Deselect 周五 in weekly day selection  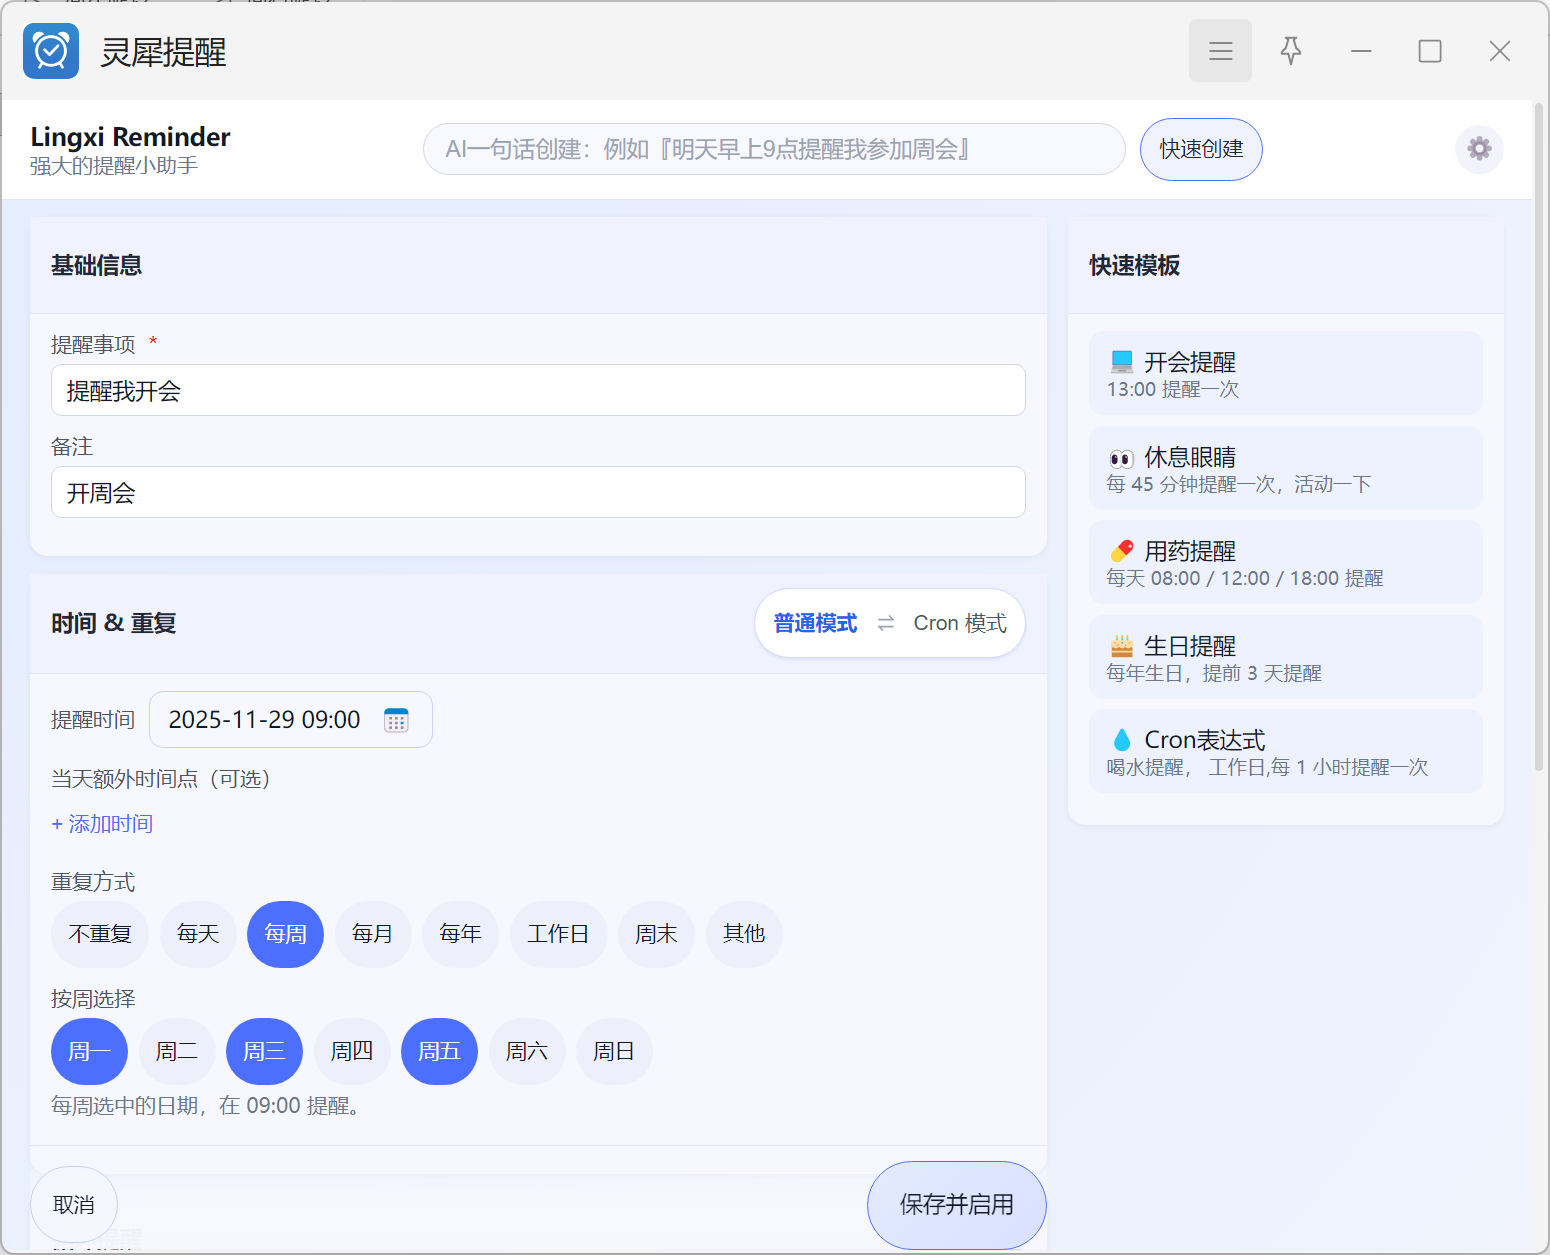(x=439, y=1052)
